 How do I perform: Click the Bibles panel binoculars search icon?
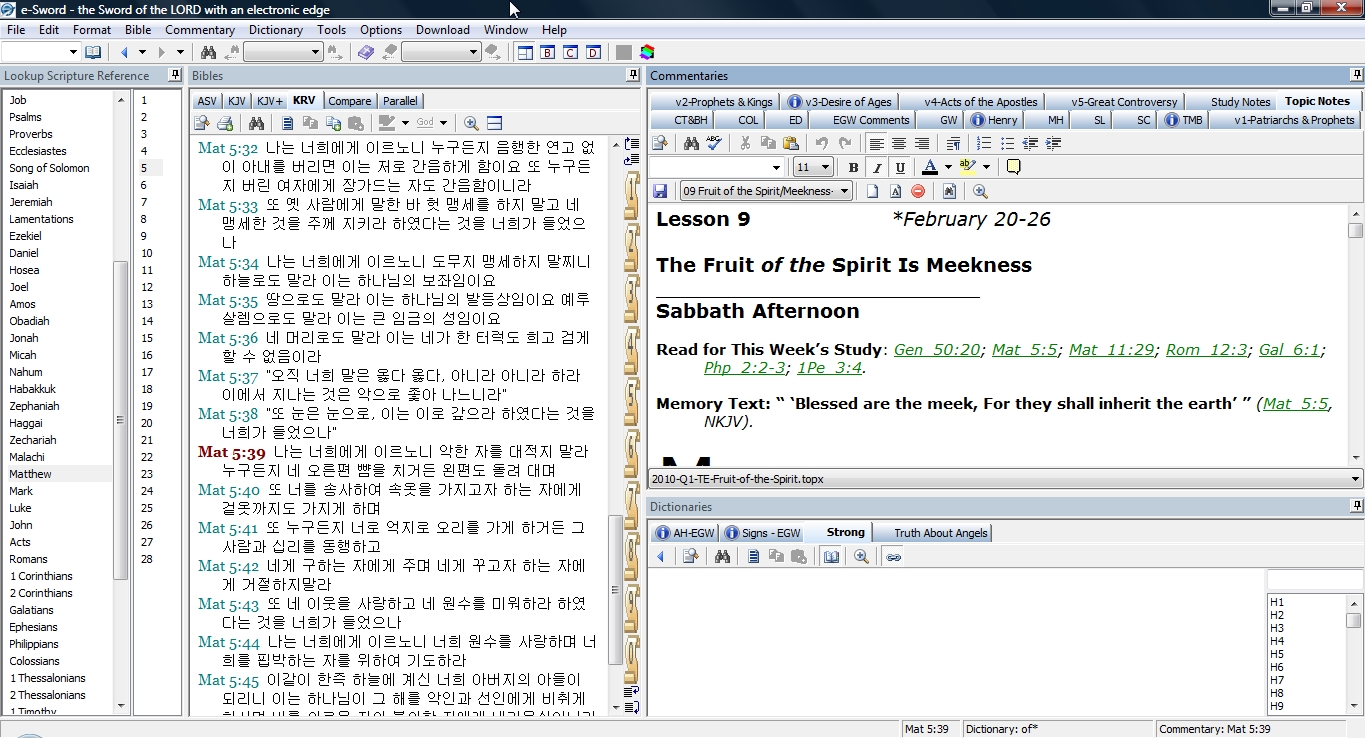coord(257,123)
